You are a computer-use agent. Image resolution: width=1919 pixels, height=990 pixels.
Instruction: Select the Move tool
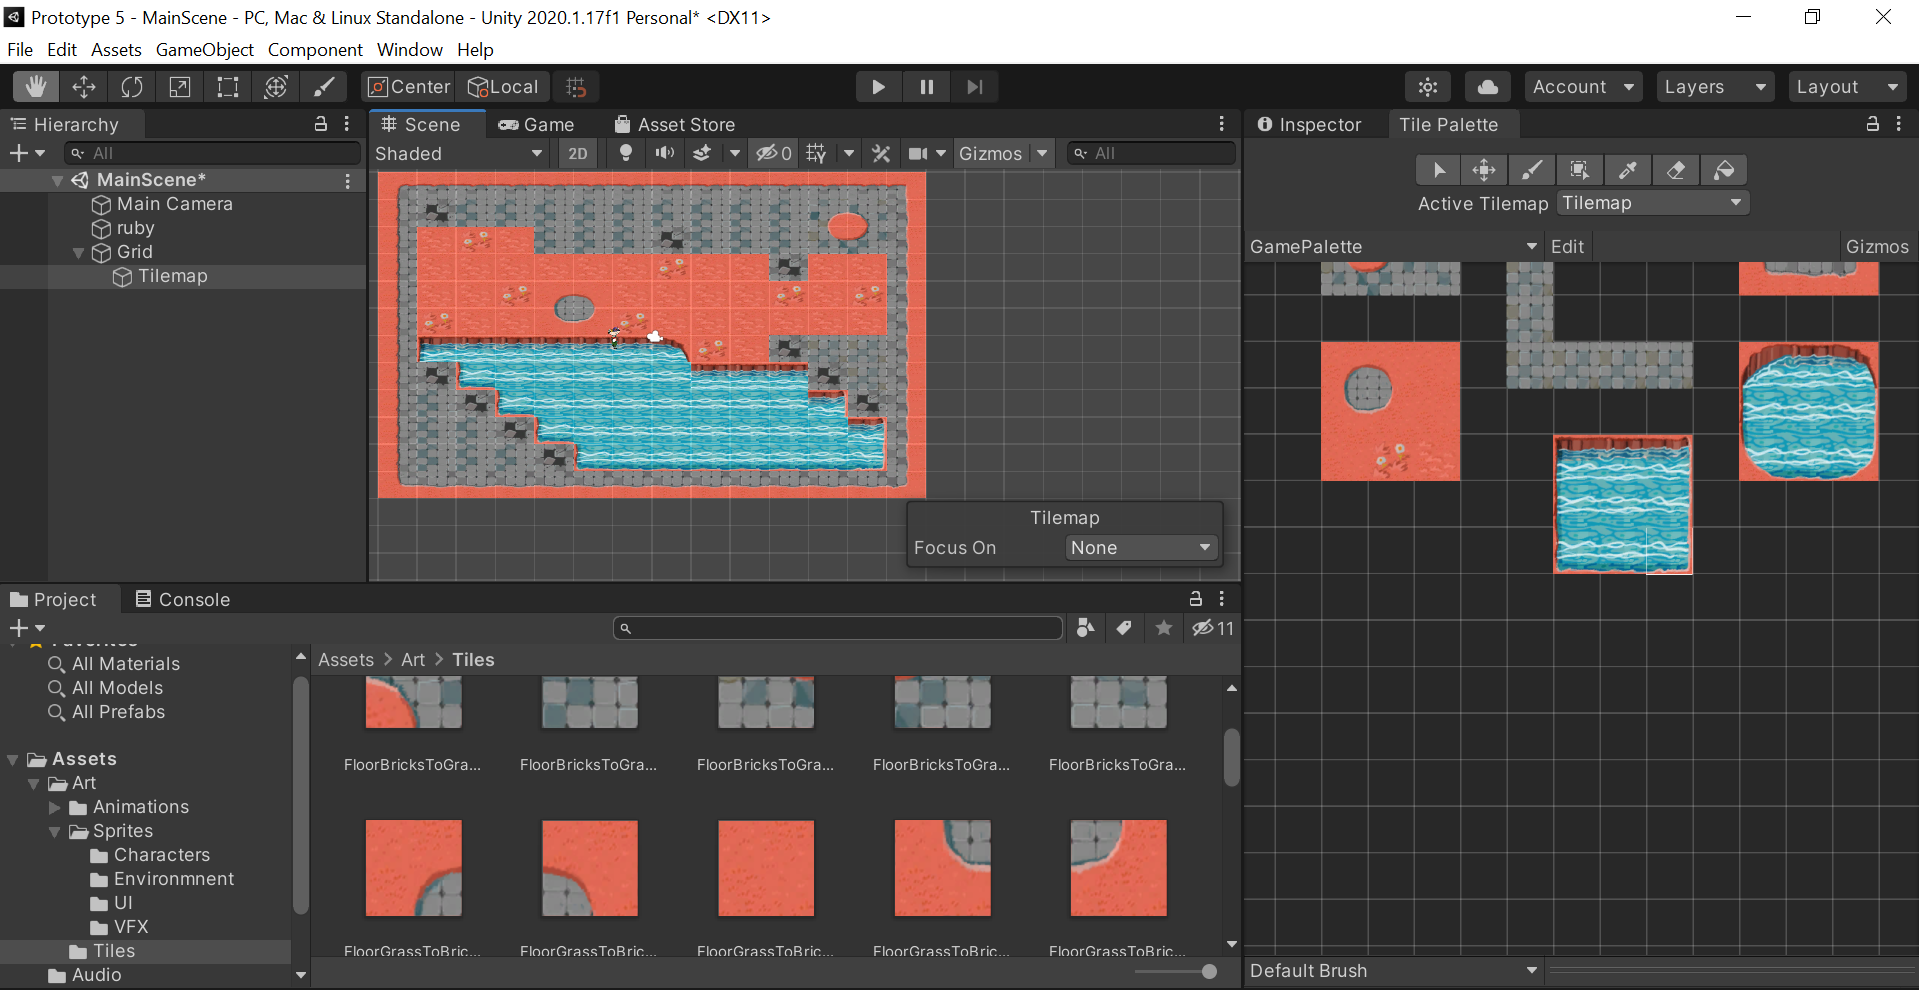coord(84,87)
